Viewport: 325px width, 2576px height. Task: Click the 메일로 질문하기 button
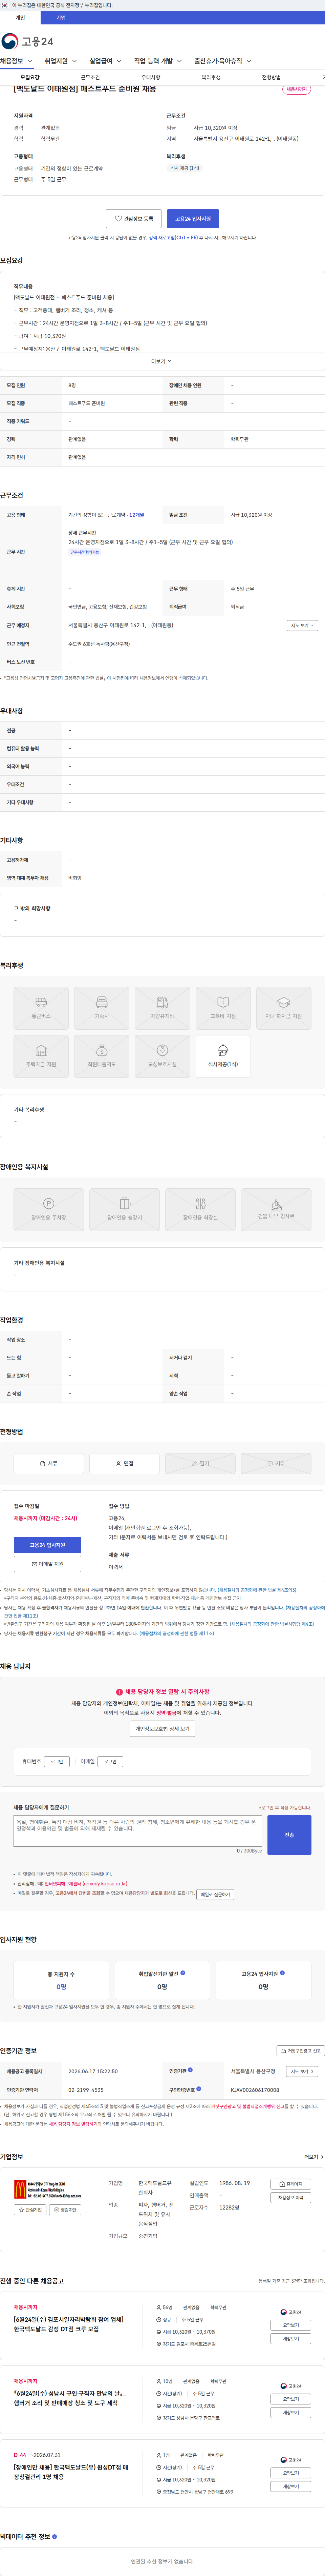click(x=215, y=1894)
